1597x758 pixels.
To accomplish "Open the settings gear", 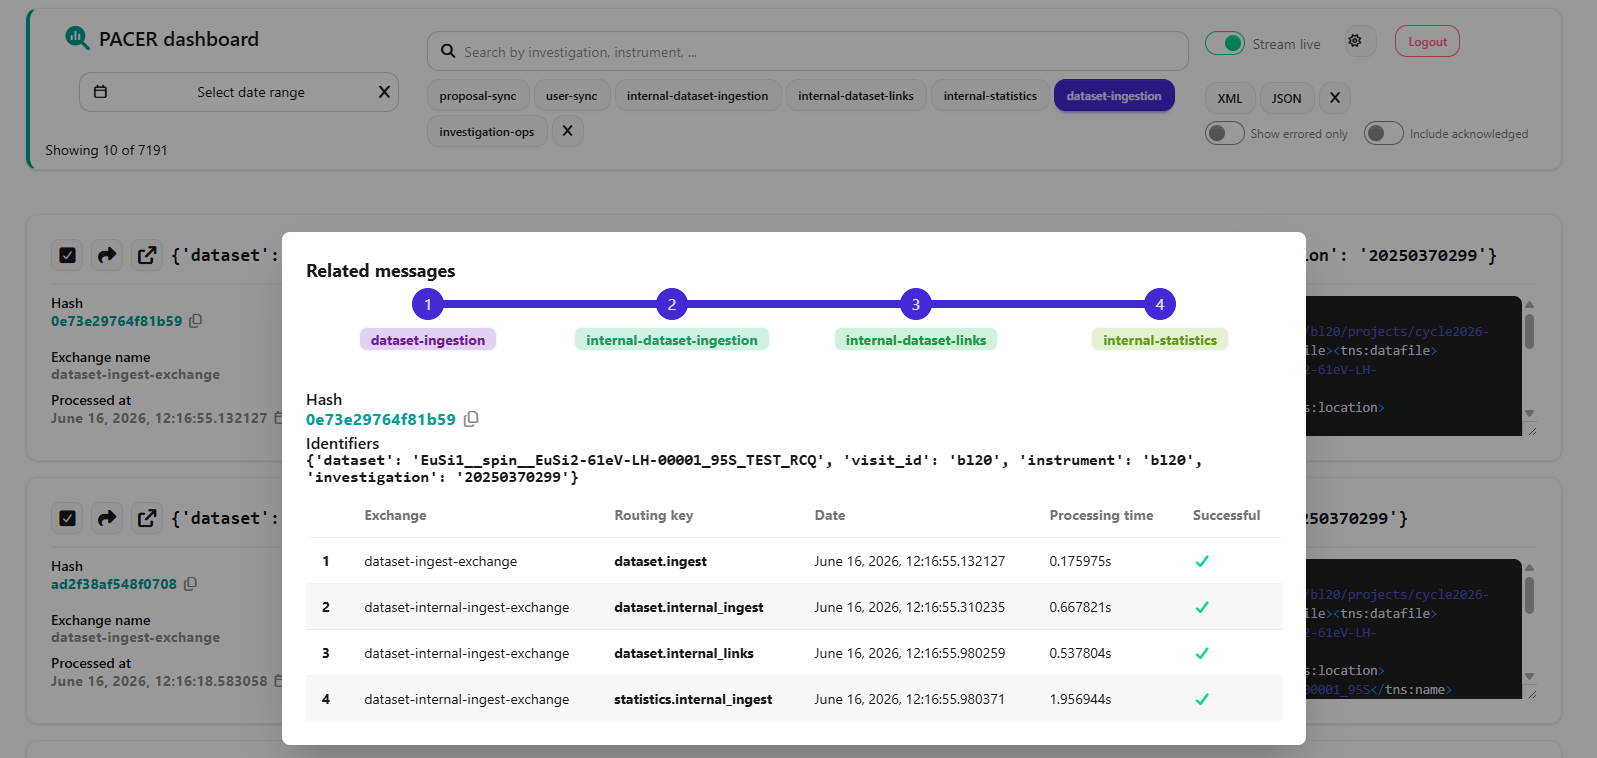I will (1355, 41).
